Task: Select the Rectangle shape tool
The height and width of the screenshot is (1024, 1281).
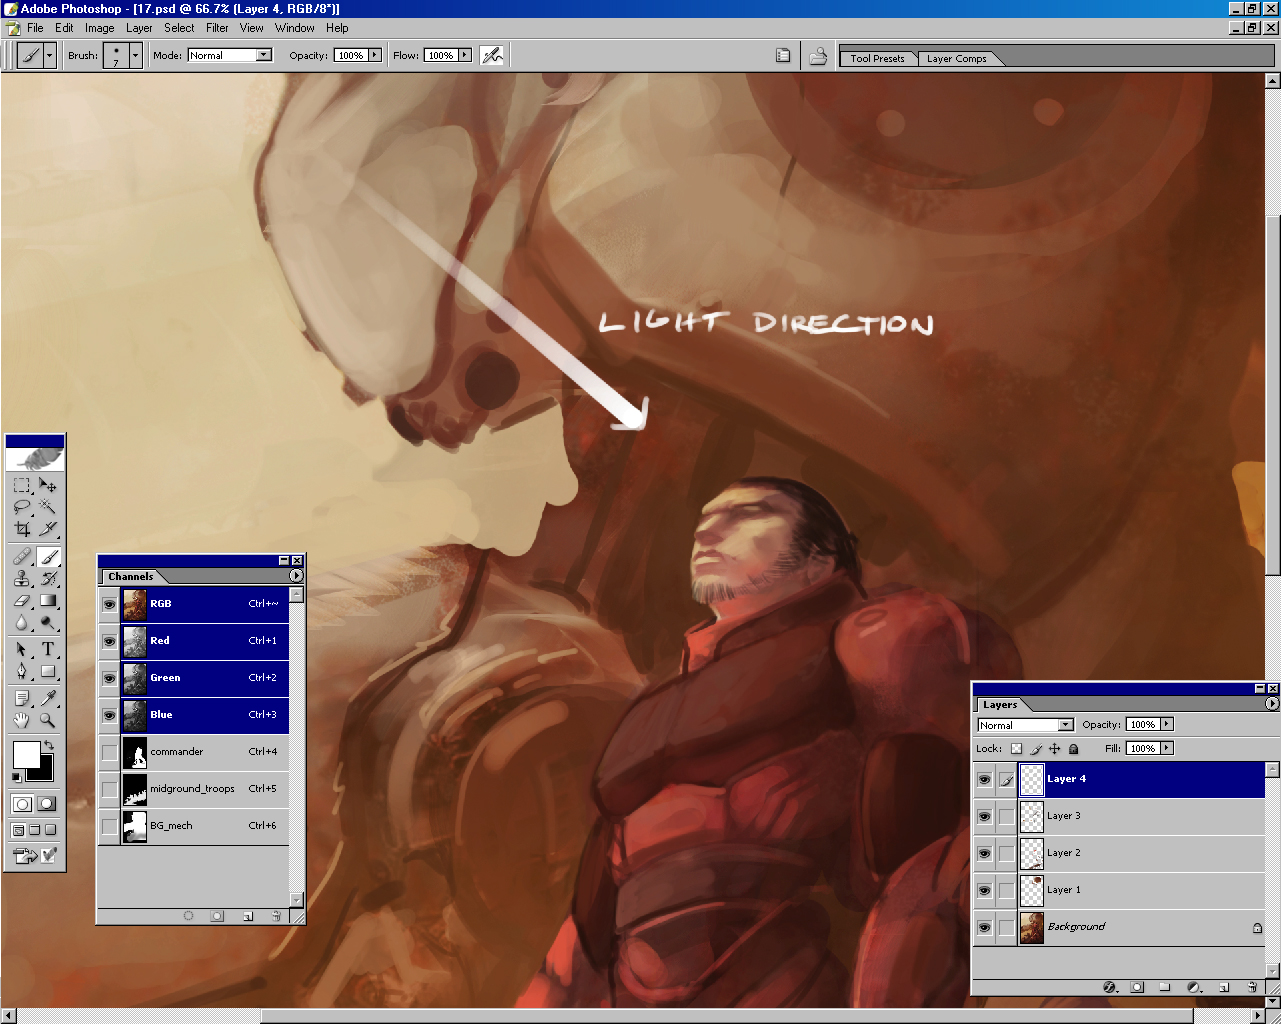Action: click(x=47, y=671)
